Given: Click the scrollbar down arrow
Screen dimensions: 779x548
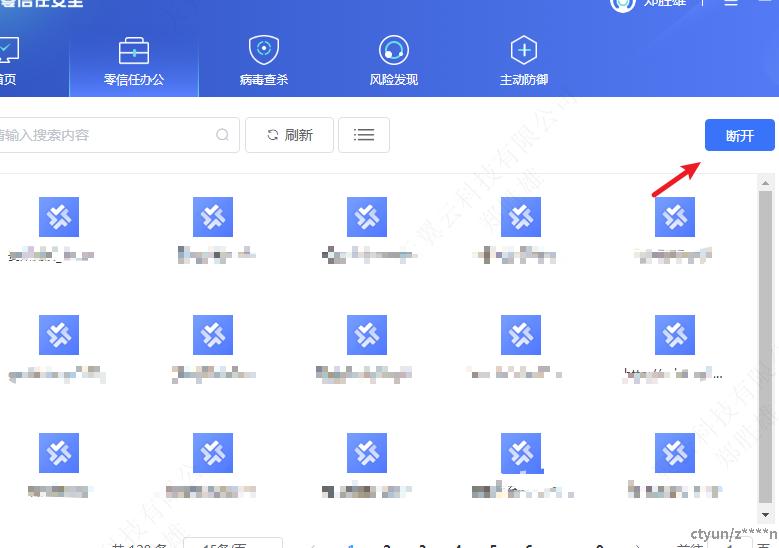Looking at the screenshot, I should (x=765, y=515).
